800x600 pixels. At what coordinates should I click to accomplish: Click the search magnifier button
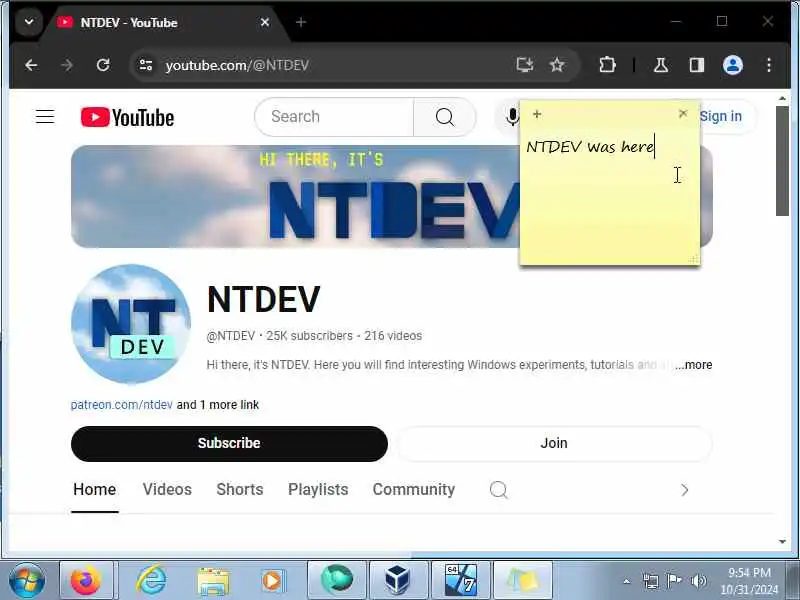(445, 117)
